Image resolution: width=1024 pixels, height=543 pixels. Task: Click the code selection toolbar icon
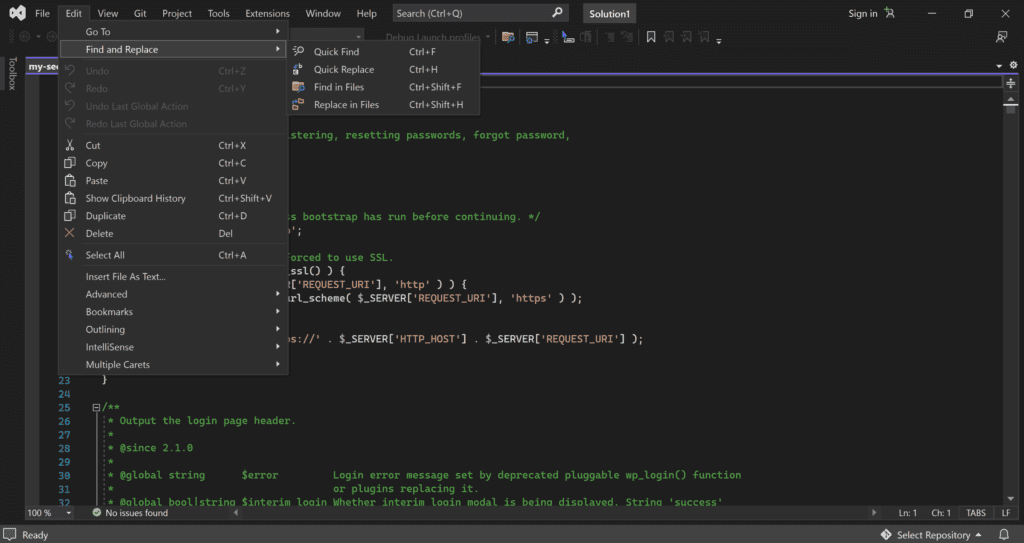[568, 37]
